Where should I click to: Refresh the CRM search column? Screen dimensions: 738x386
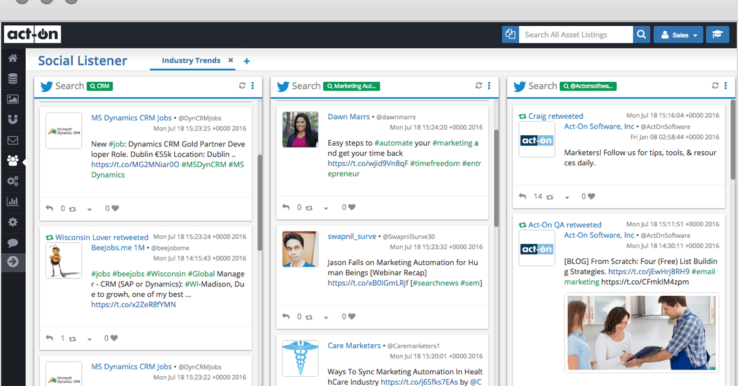pos(242,86)
